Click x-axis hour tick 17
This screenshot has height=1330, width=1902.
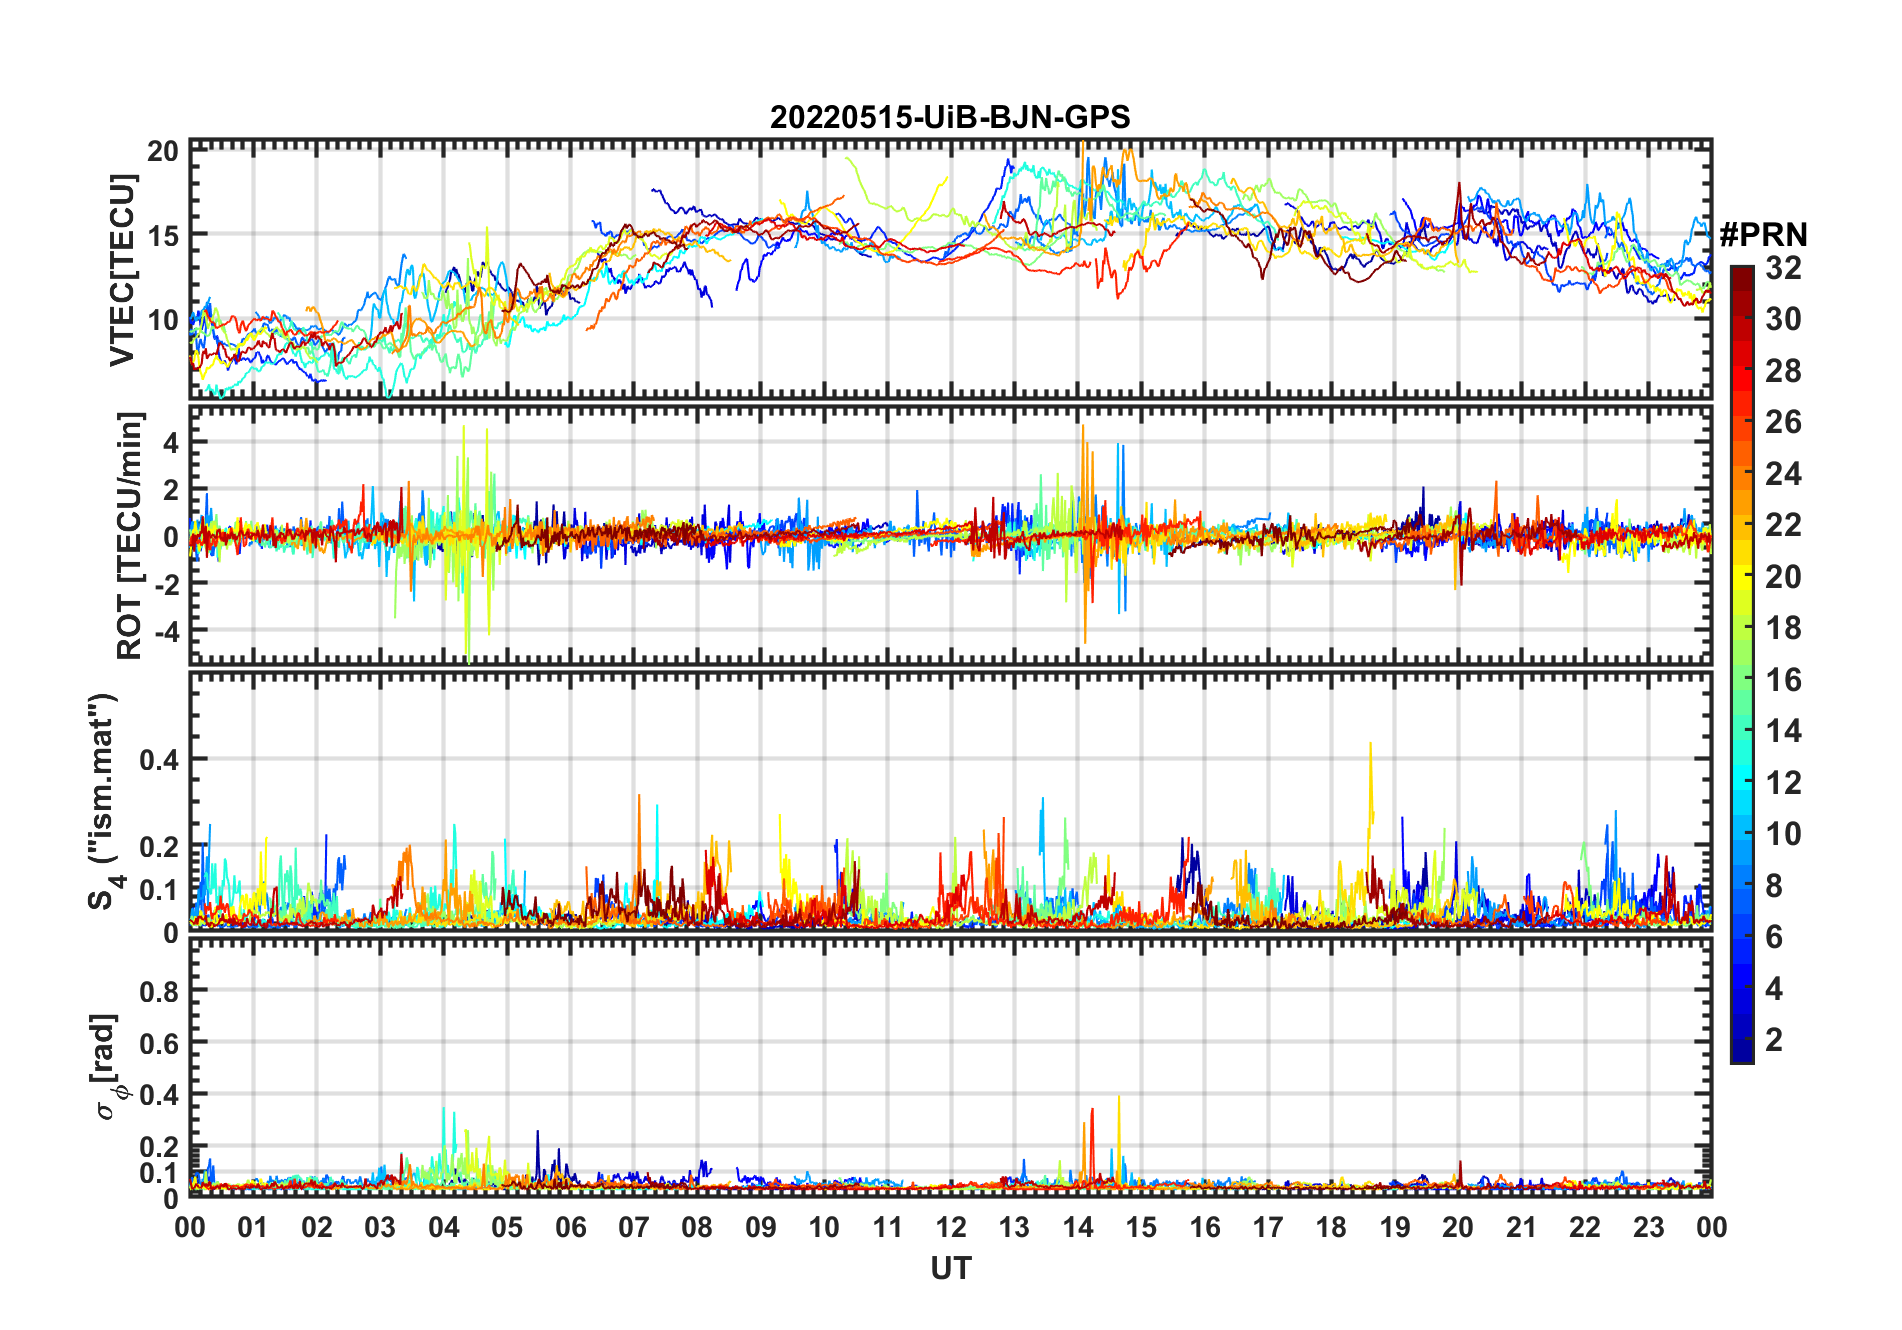[x=1268, y=1227]
